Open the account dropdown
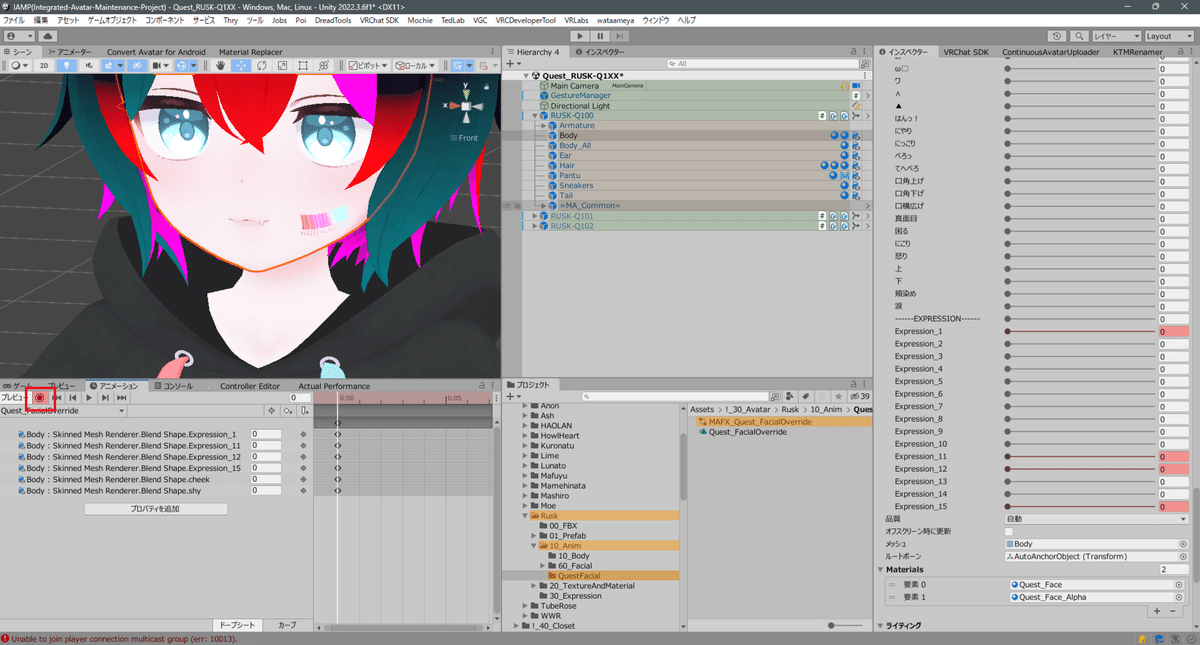This screenshot has height=645, width=1200. point(21,35)
